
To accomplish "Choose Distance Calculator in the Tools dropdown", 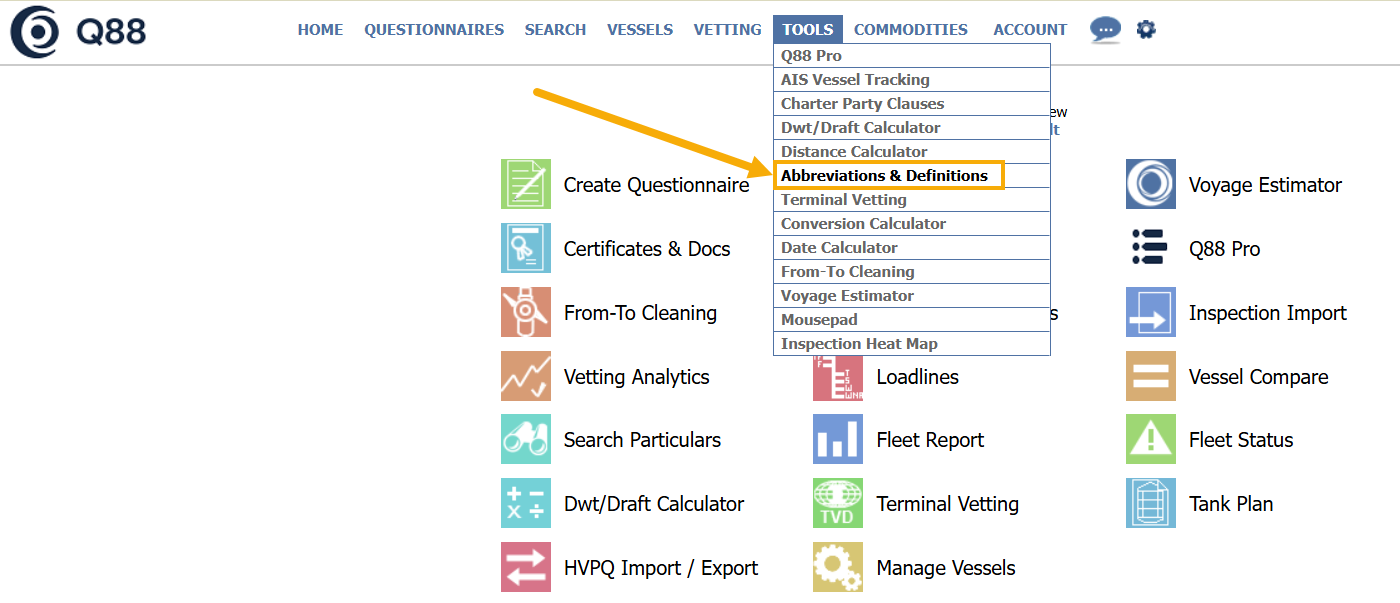I will pyautogui.click(x=854, y=152).
